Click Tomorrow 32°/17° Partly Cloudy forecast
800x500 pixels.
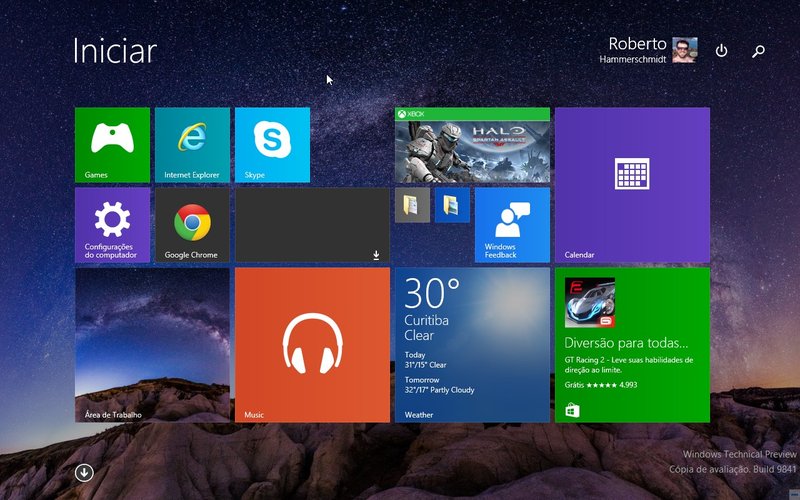point(439,385)
